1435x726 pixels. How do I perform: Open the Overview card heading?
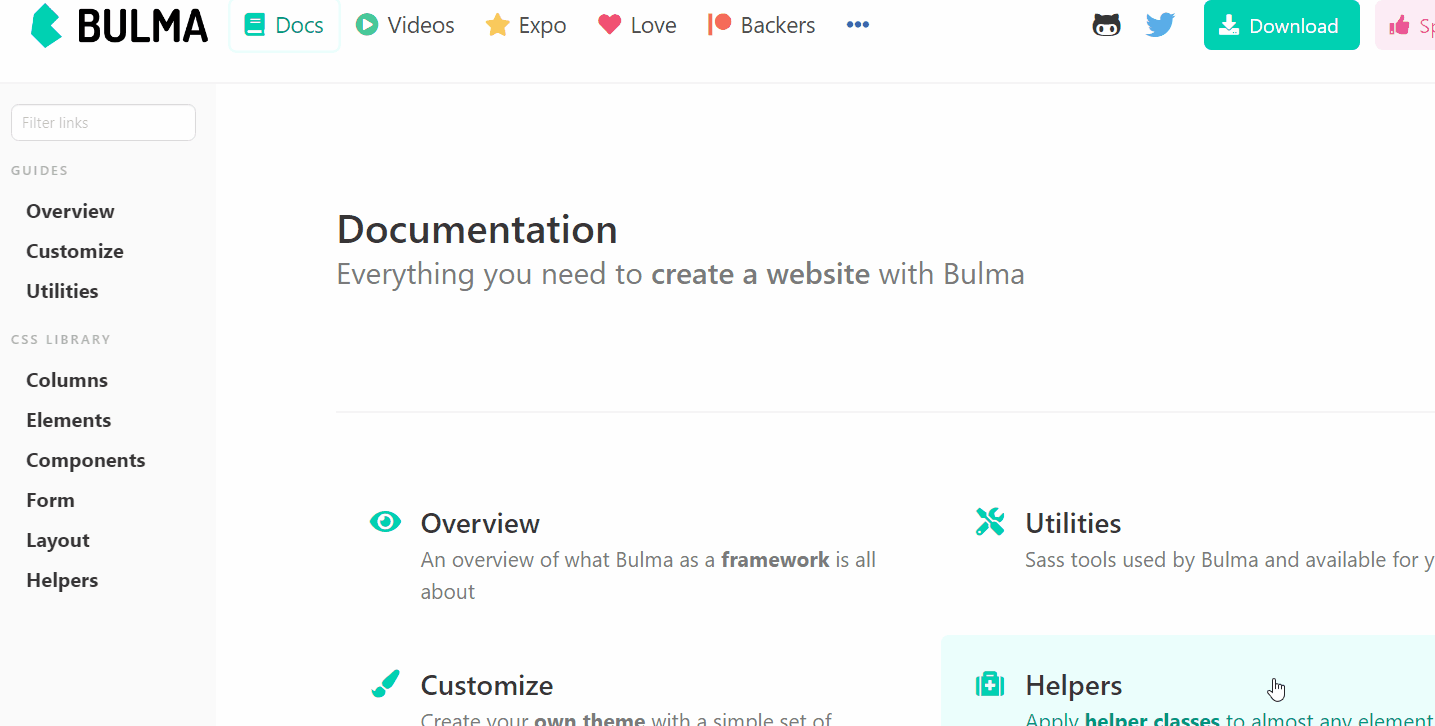[480, 523]
